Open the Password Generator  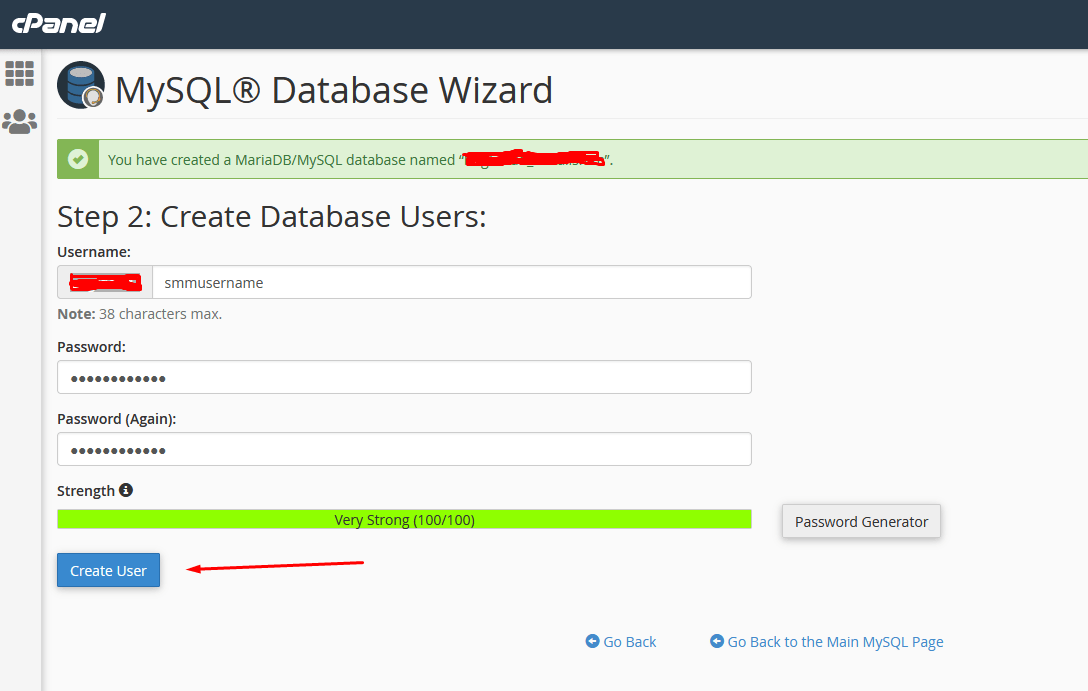coord(861,522)
